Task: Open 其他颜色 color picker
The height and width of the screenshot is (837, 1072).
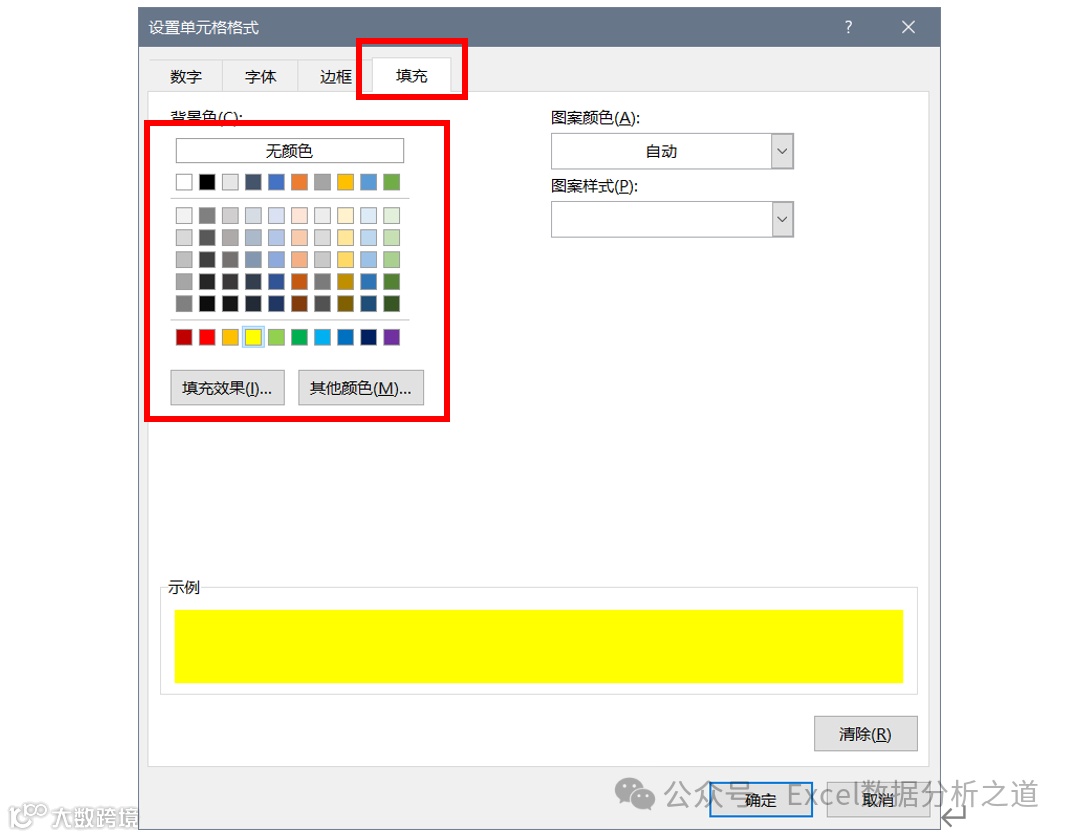Action: pyautogui.click(x=360, y=388)
